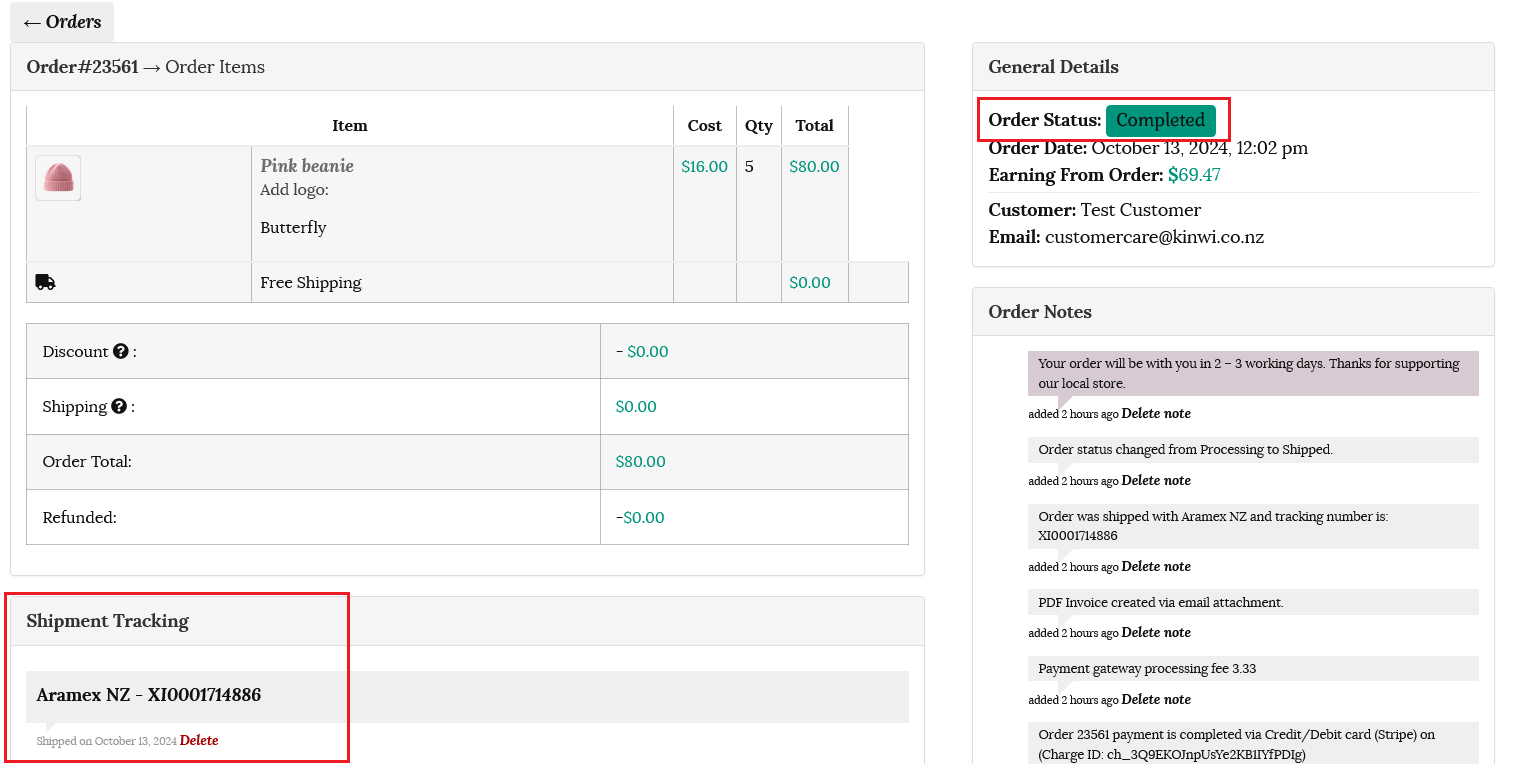
Task: Go back using the Orders button
Action: pyautogui.click(x=62, y=22)
